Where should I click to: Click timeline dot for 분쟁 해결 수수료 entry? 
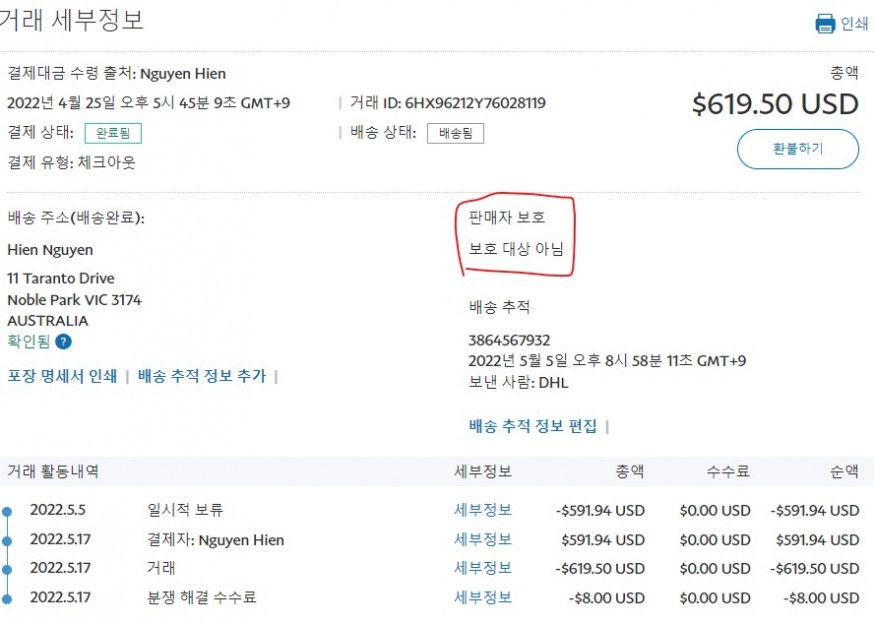tap(7, 599)
